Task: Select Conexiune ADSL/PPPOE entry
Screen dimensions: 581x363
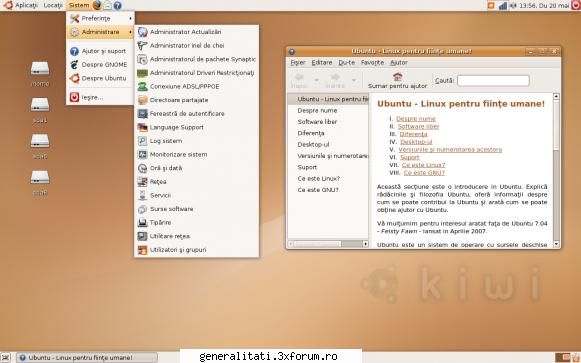Action: (x=196, y=86)
